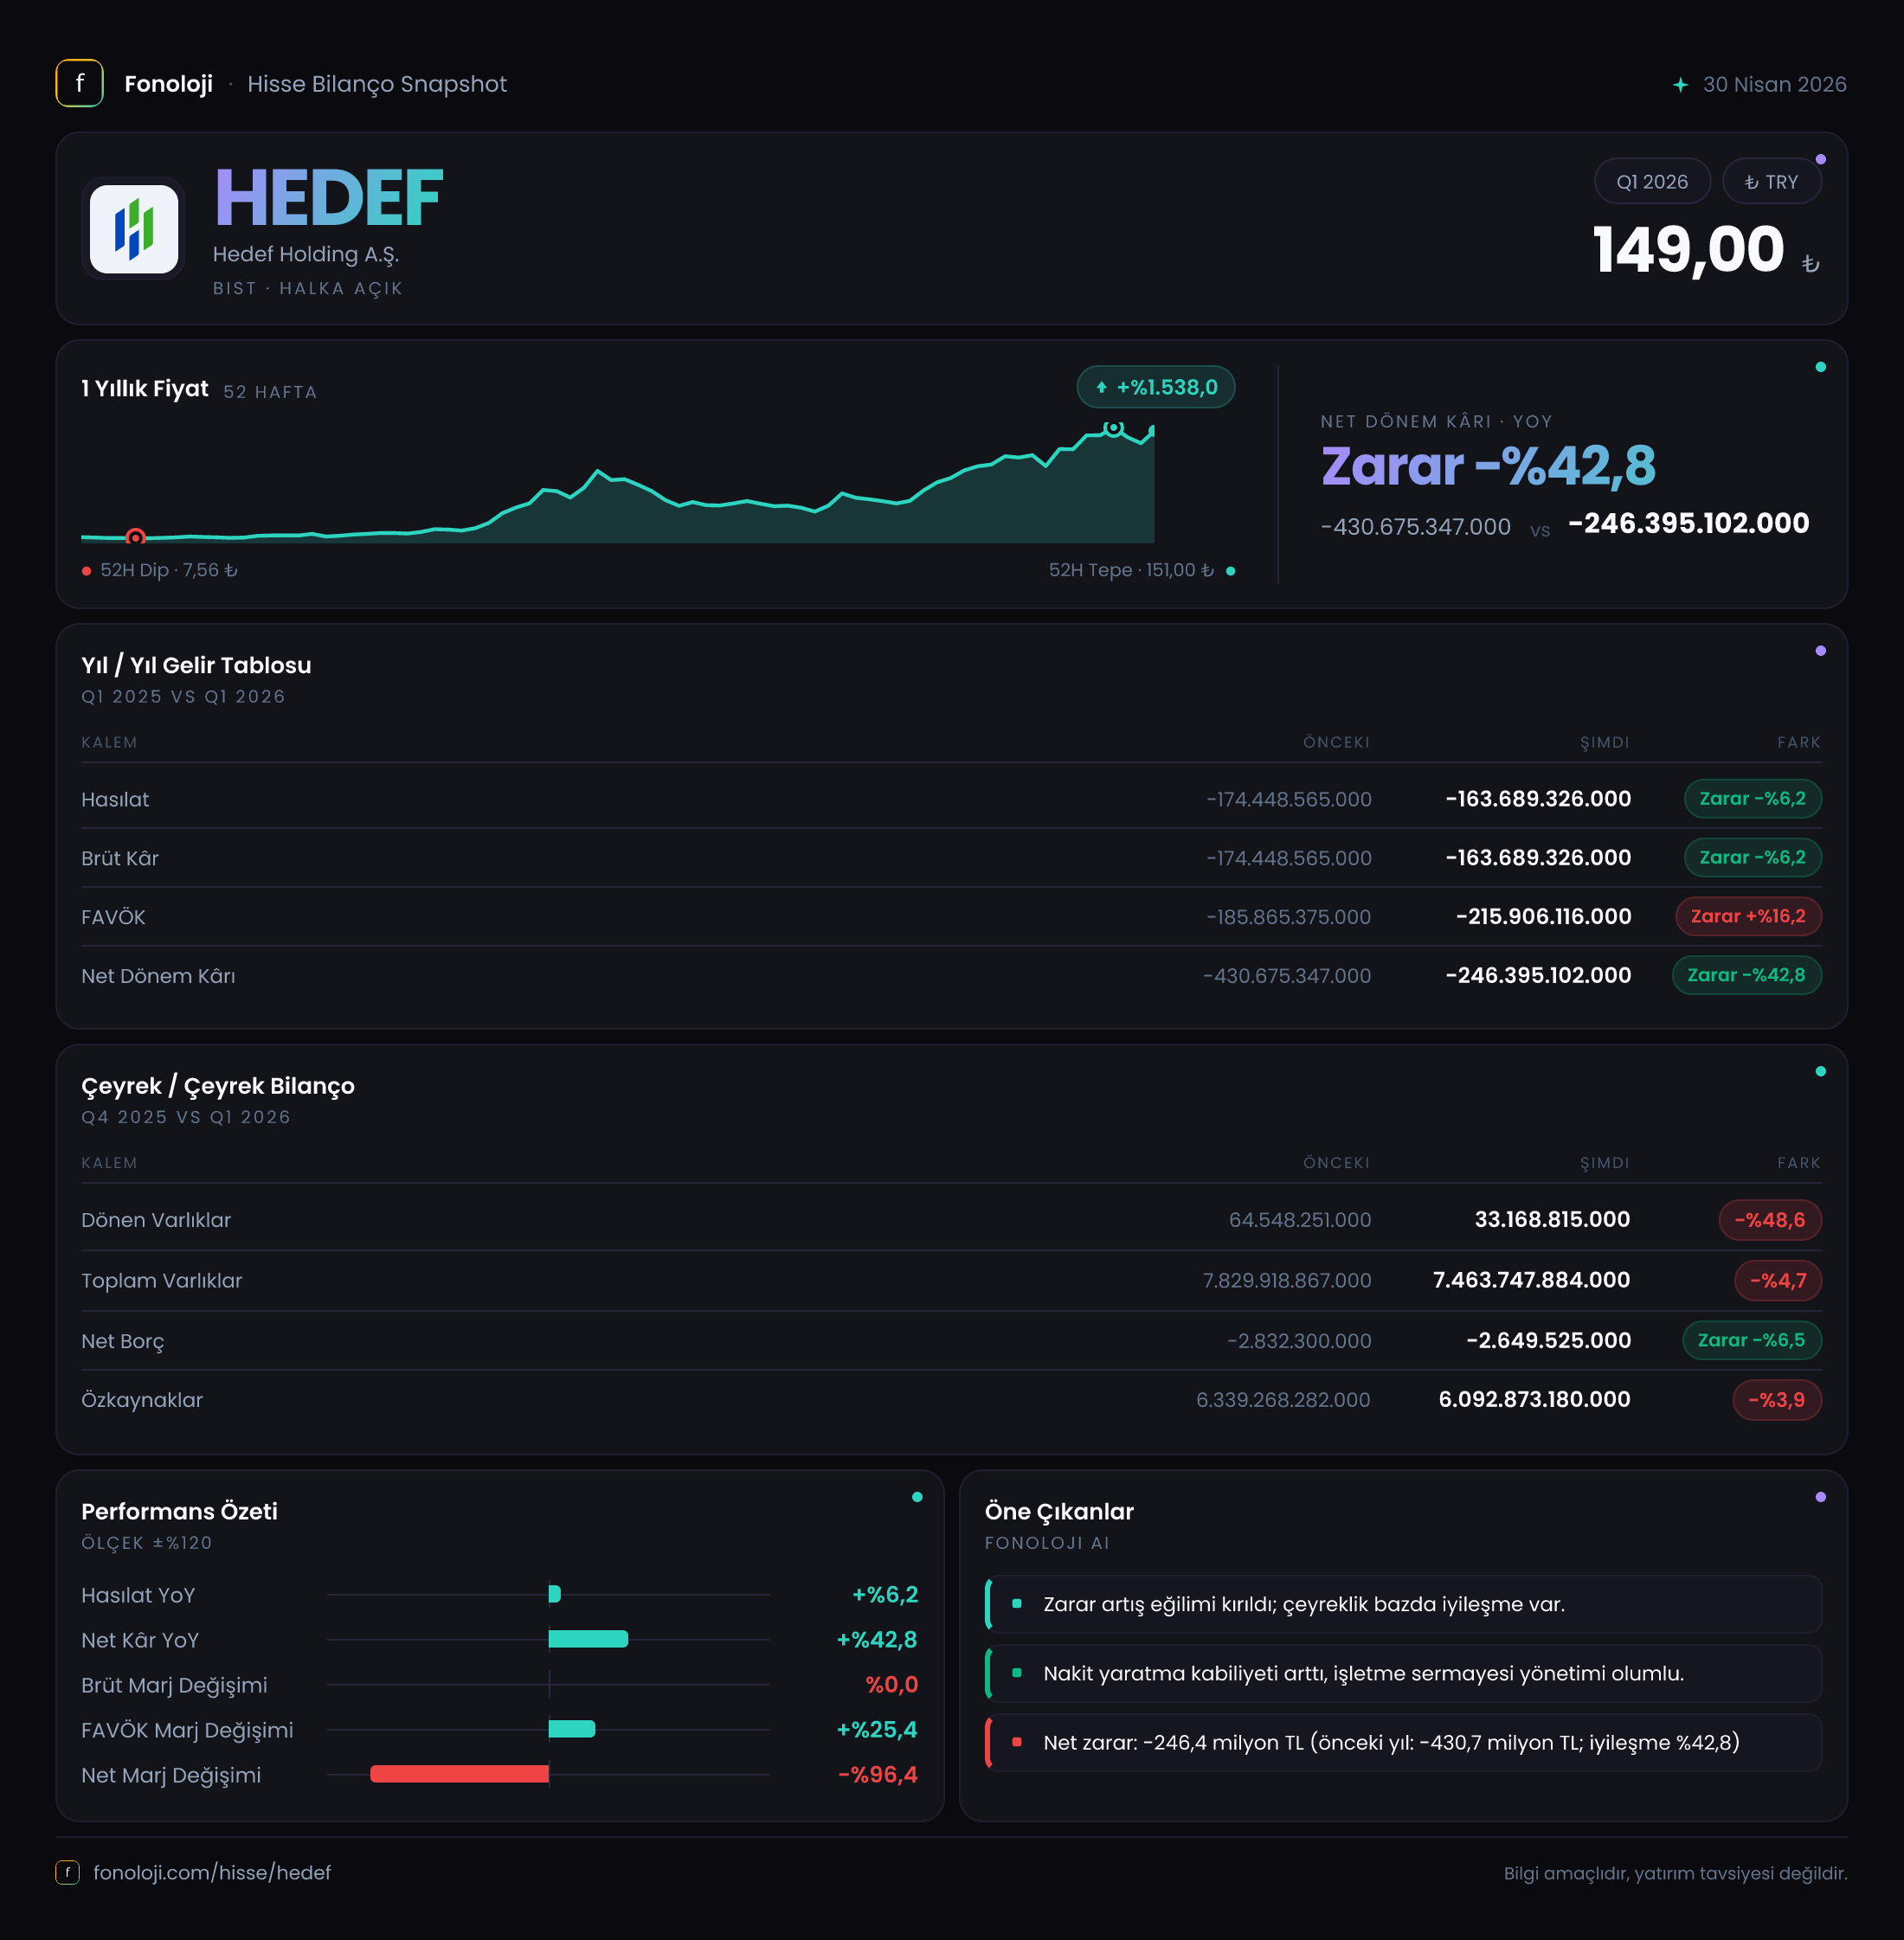Click the Özkaynaklar value 6.092.873.180.000
1904x1940 pixels.
click(x=1534, y=1400)
